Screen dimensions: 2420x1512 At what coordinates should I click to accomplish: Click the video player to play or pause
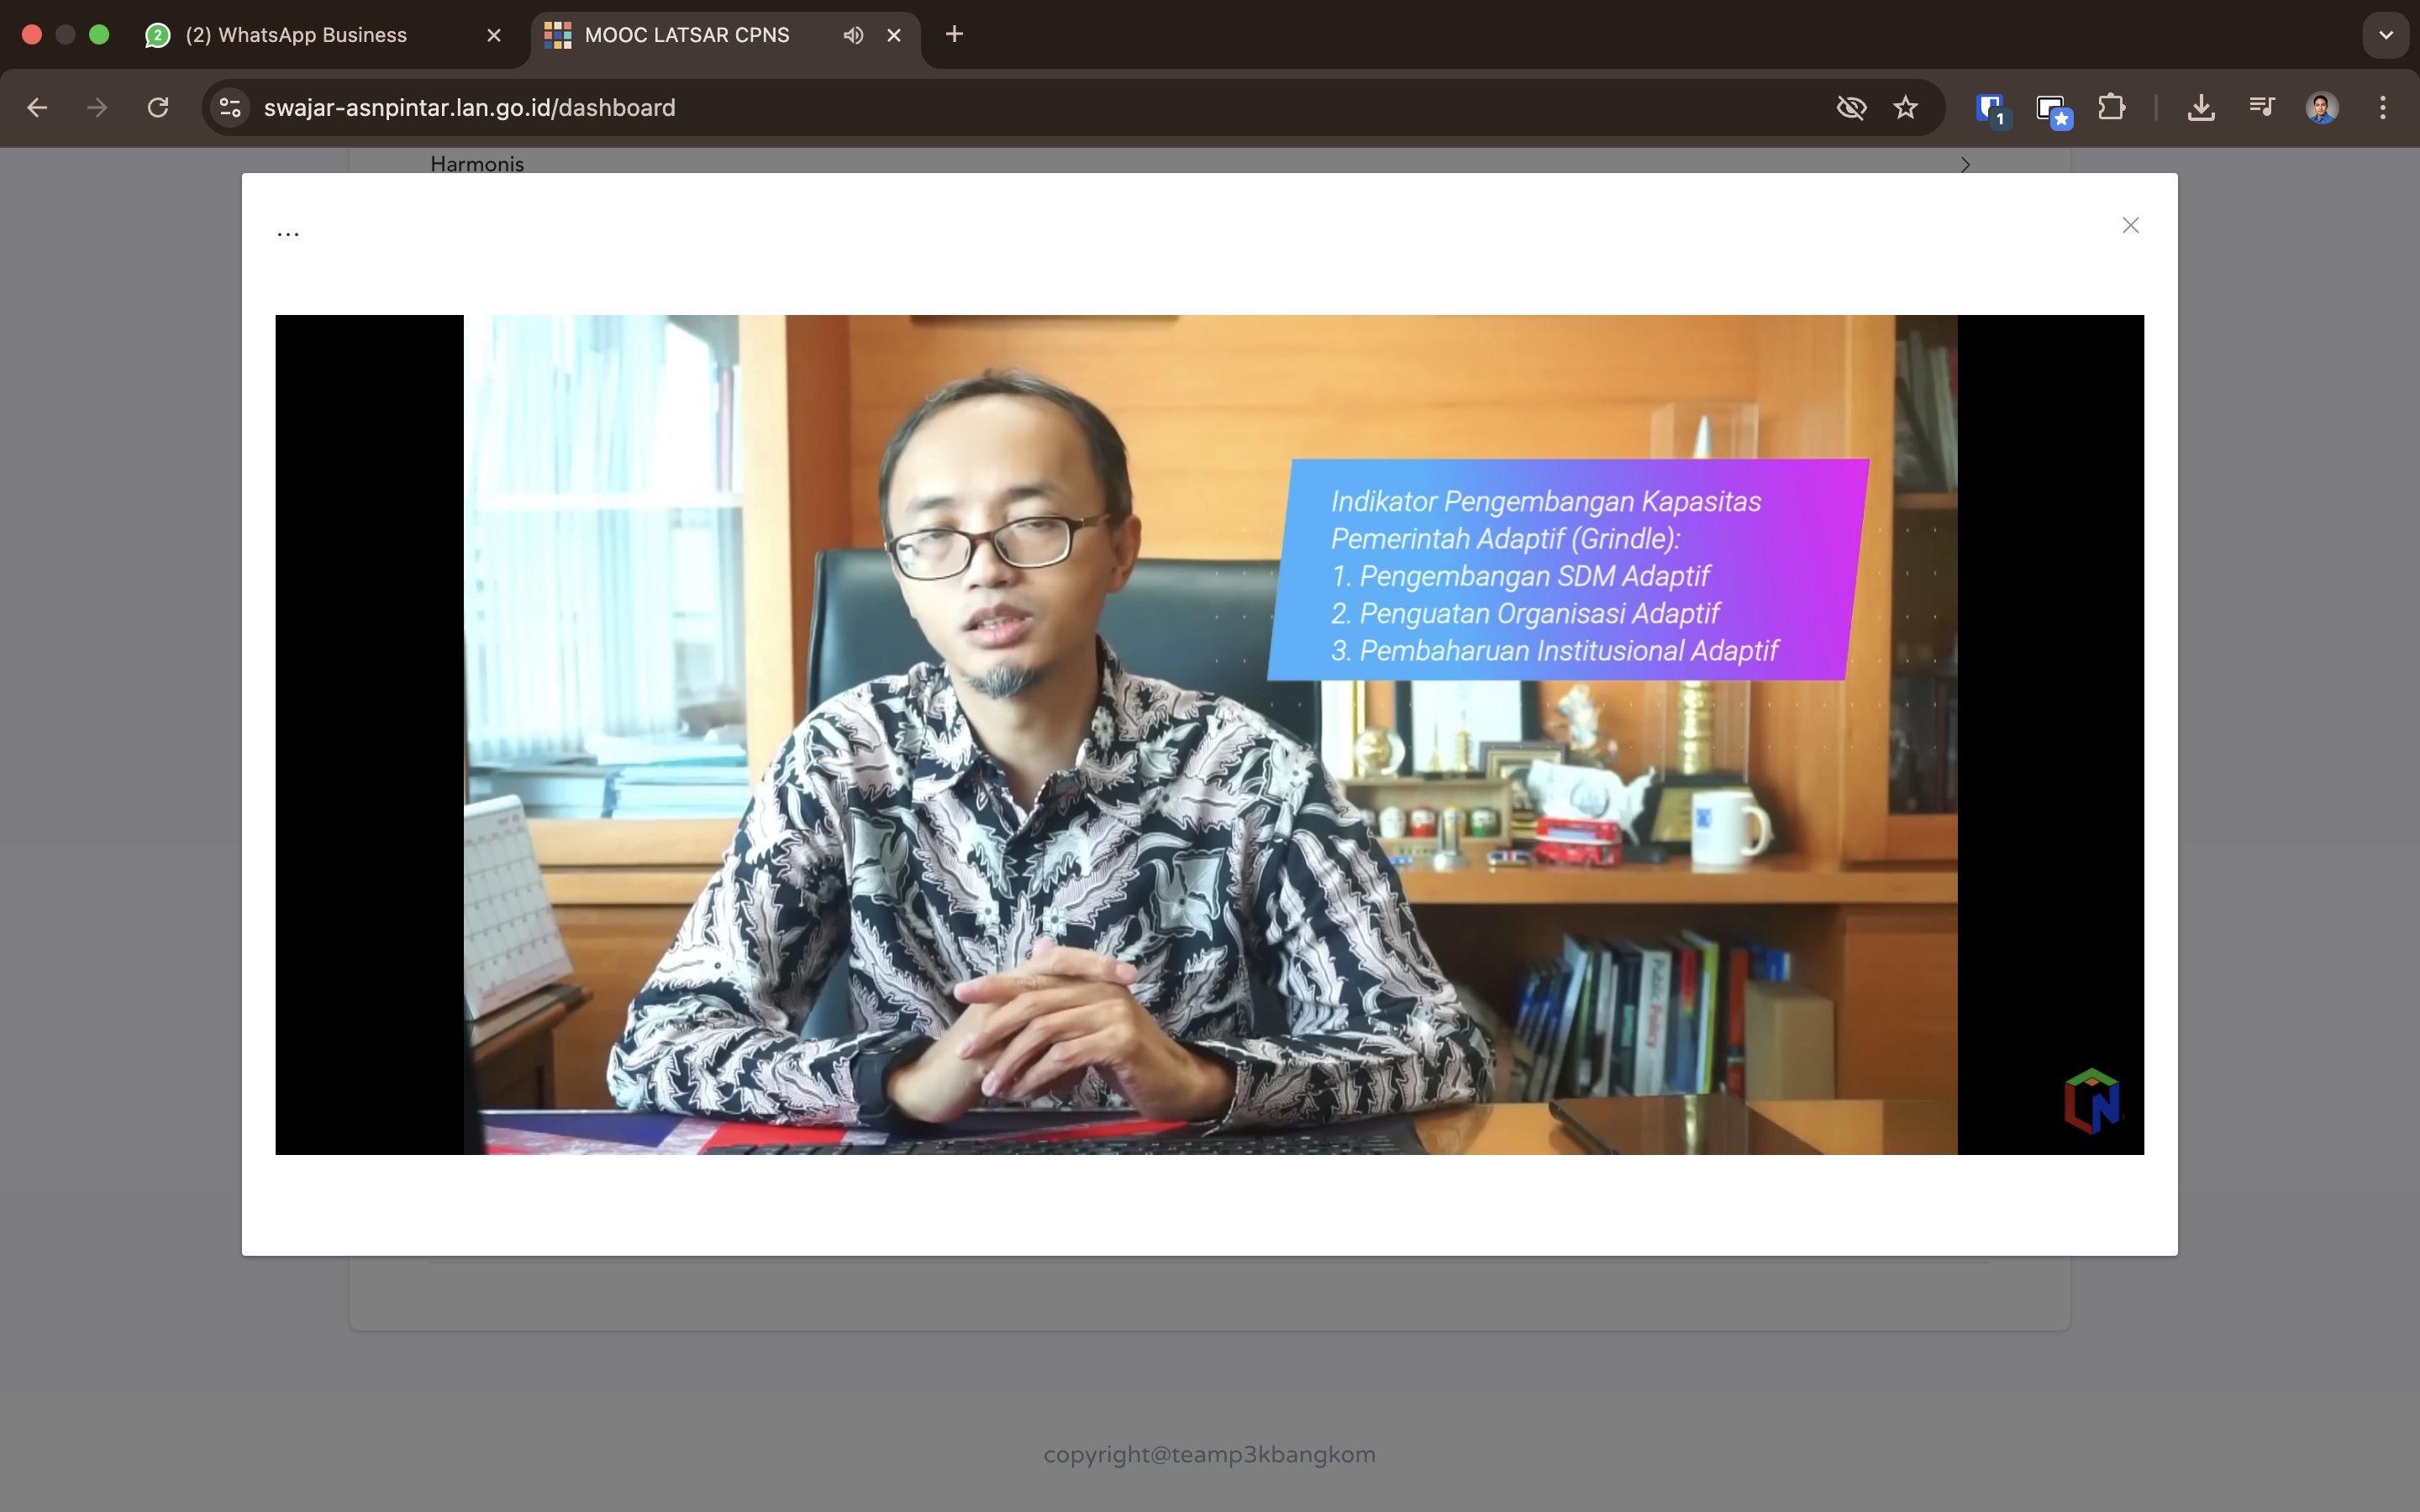click(x=1209, y=735)
